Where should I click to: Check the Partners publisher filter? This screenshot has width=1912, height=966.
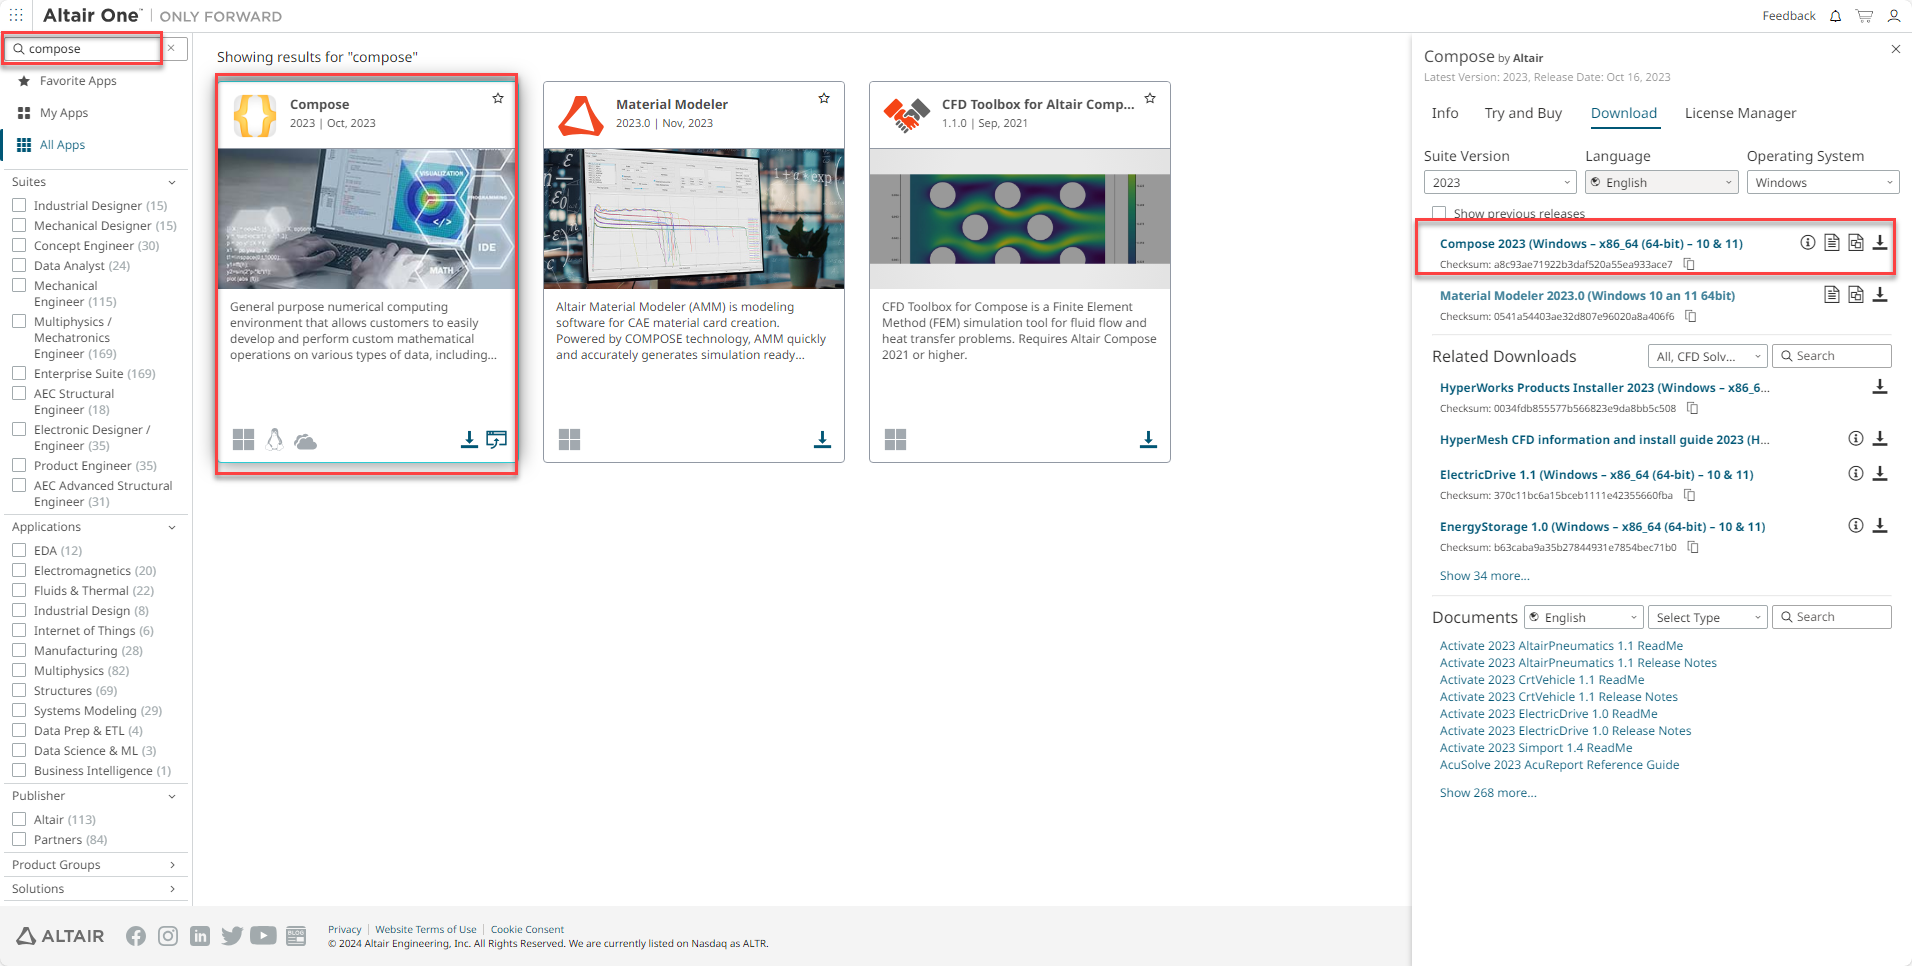click(19, 839)
